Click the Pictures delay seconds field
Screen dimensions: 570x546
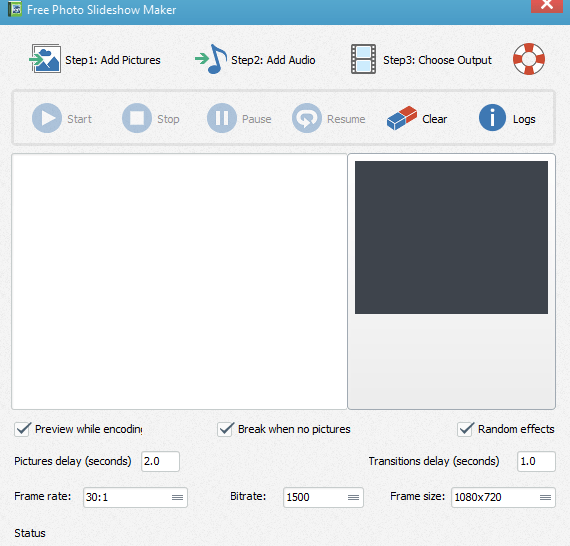[x=160, y=461]
